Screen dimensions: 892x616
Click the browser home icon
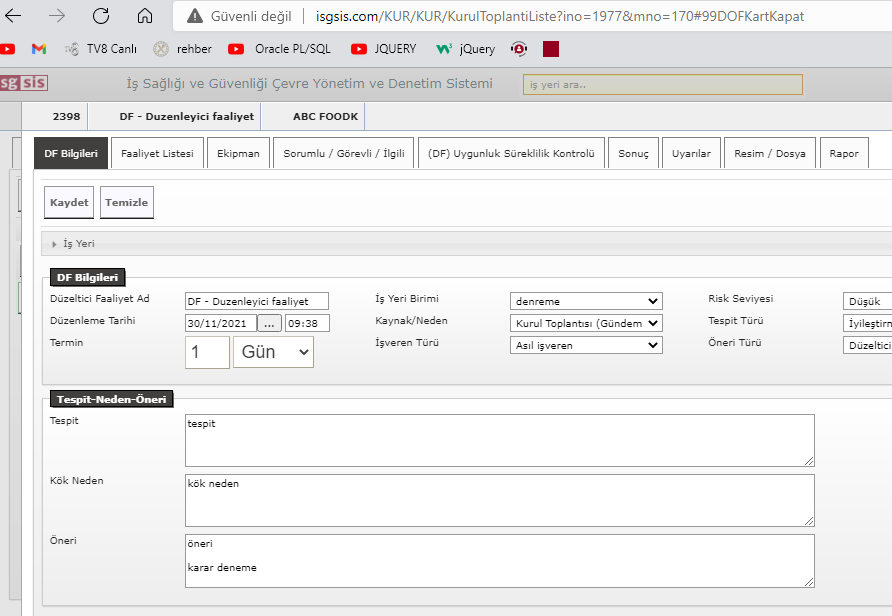(145, 16)
